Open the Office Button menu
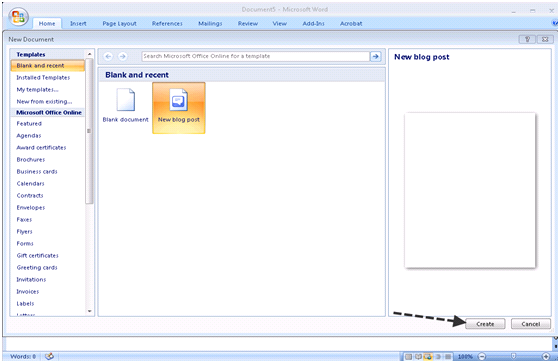 click(x=18, y=17)
